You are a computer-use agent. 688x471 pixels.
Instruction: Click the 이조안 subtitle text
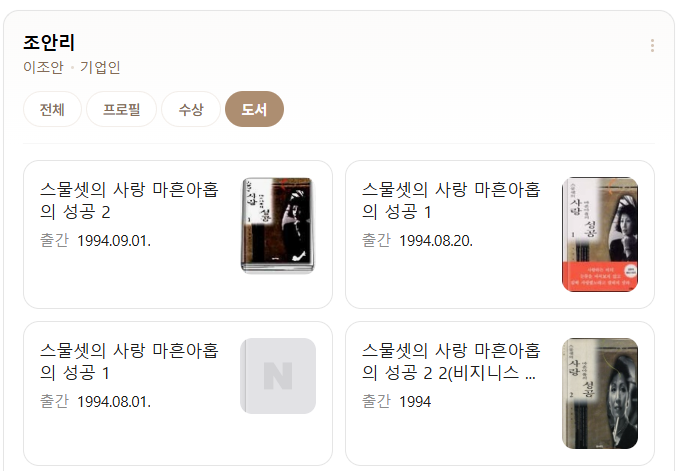pyautogui.click(x=43, y=67)
